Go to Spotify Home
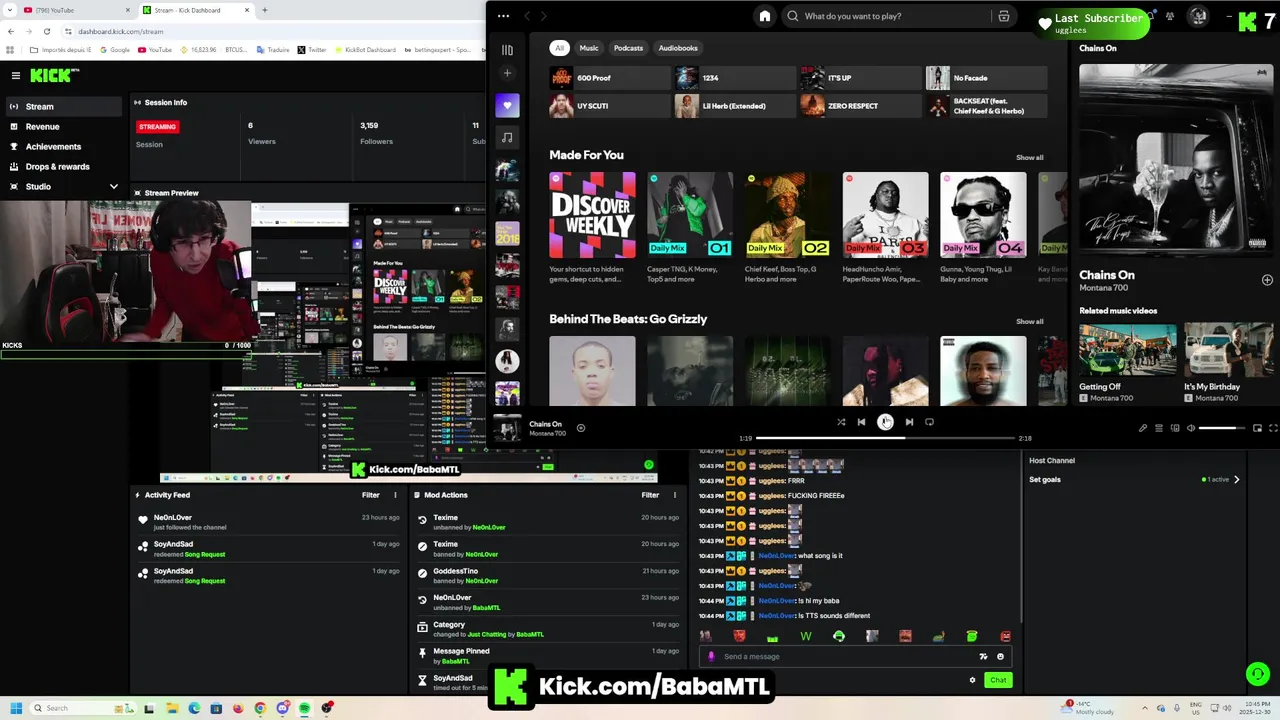Viewport: 1280px width, 720px height. tap(765, 16)
